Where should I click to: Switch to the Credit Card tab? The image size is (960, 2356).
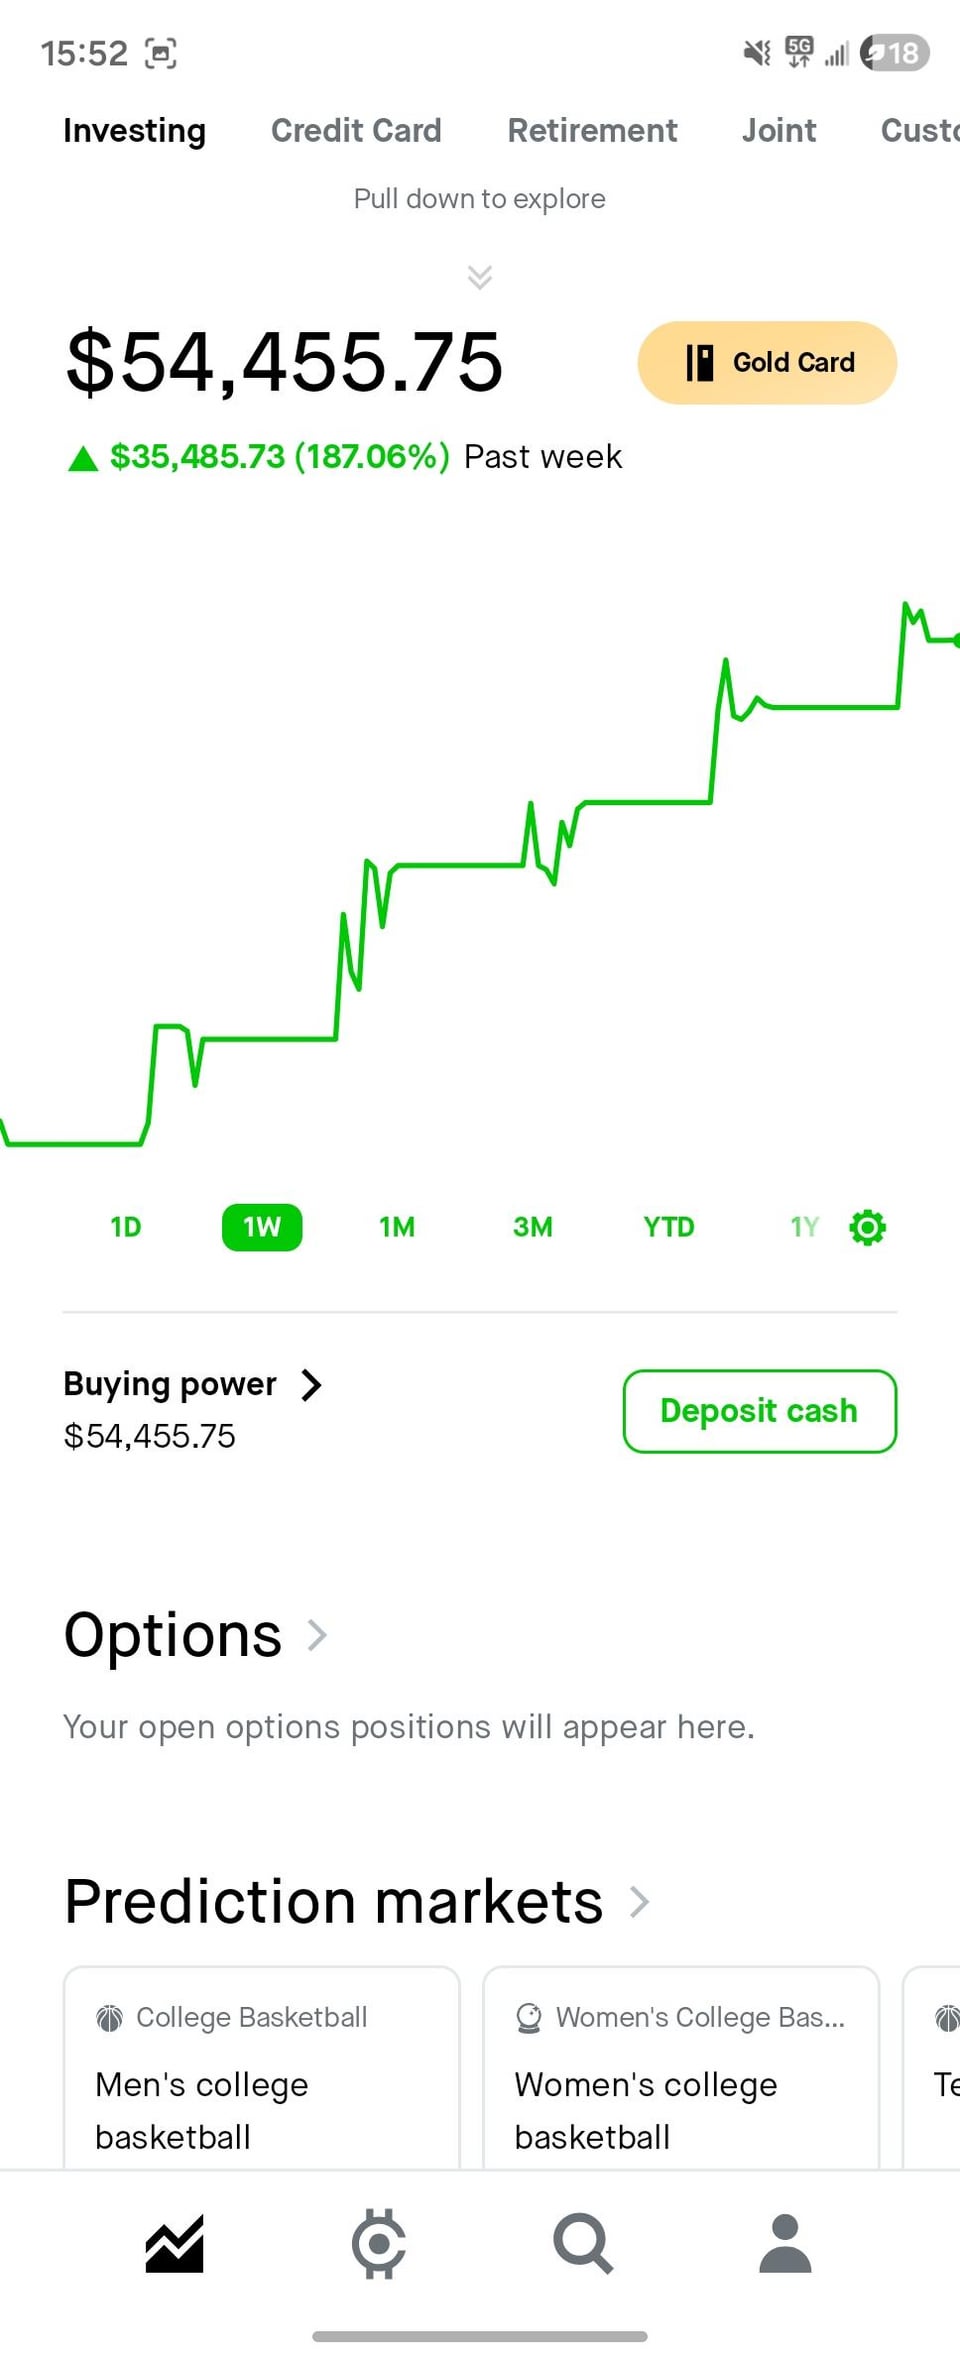[356, 130]
